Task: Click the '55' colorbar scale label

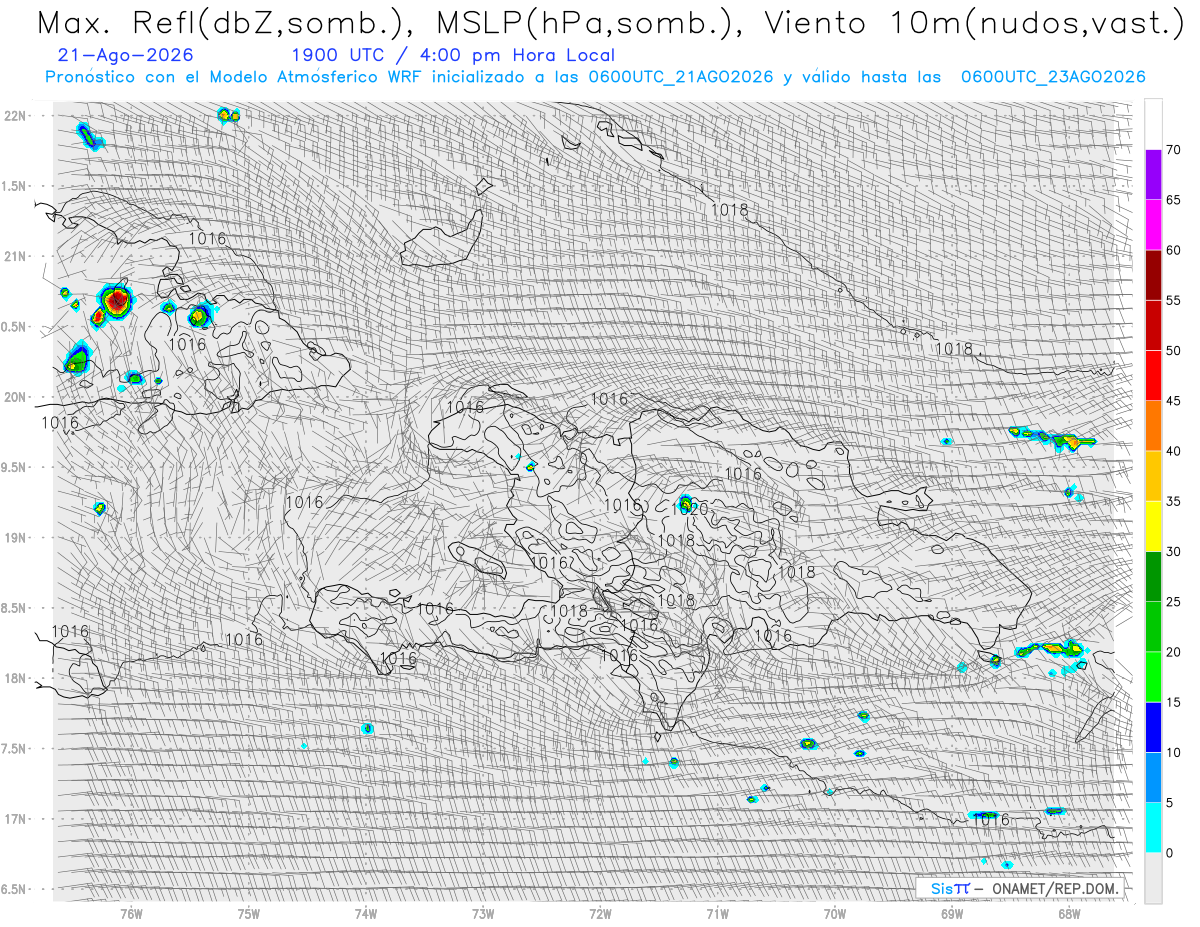Action: (1173, 300)
